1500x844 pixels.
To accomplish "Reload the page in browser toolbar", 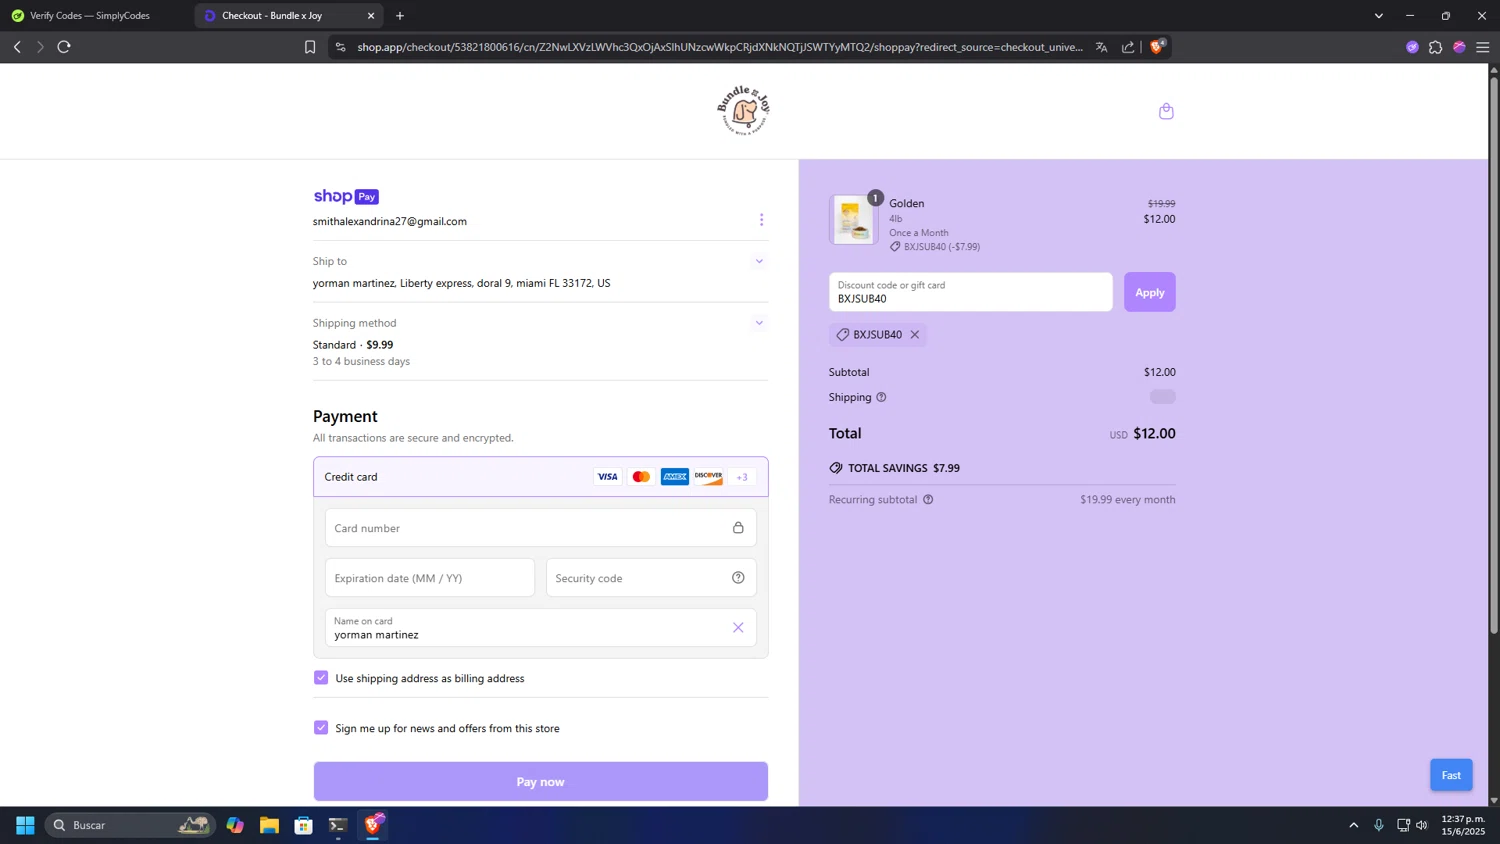I will point(64,47).
